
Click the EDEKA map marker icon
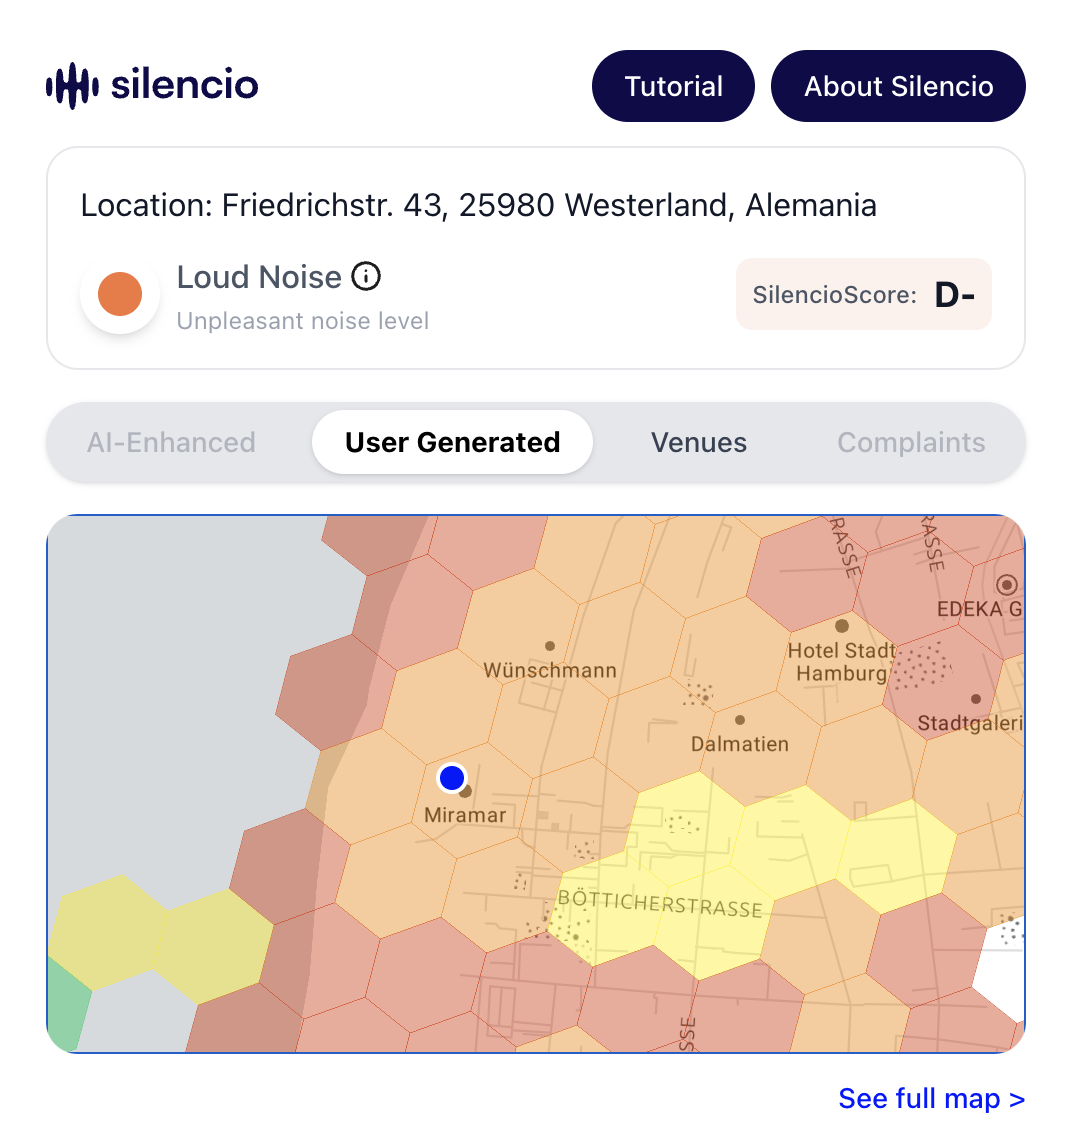1006,584
